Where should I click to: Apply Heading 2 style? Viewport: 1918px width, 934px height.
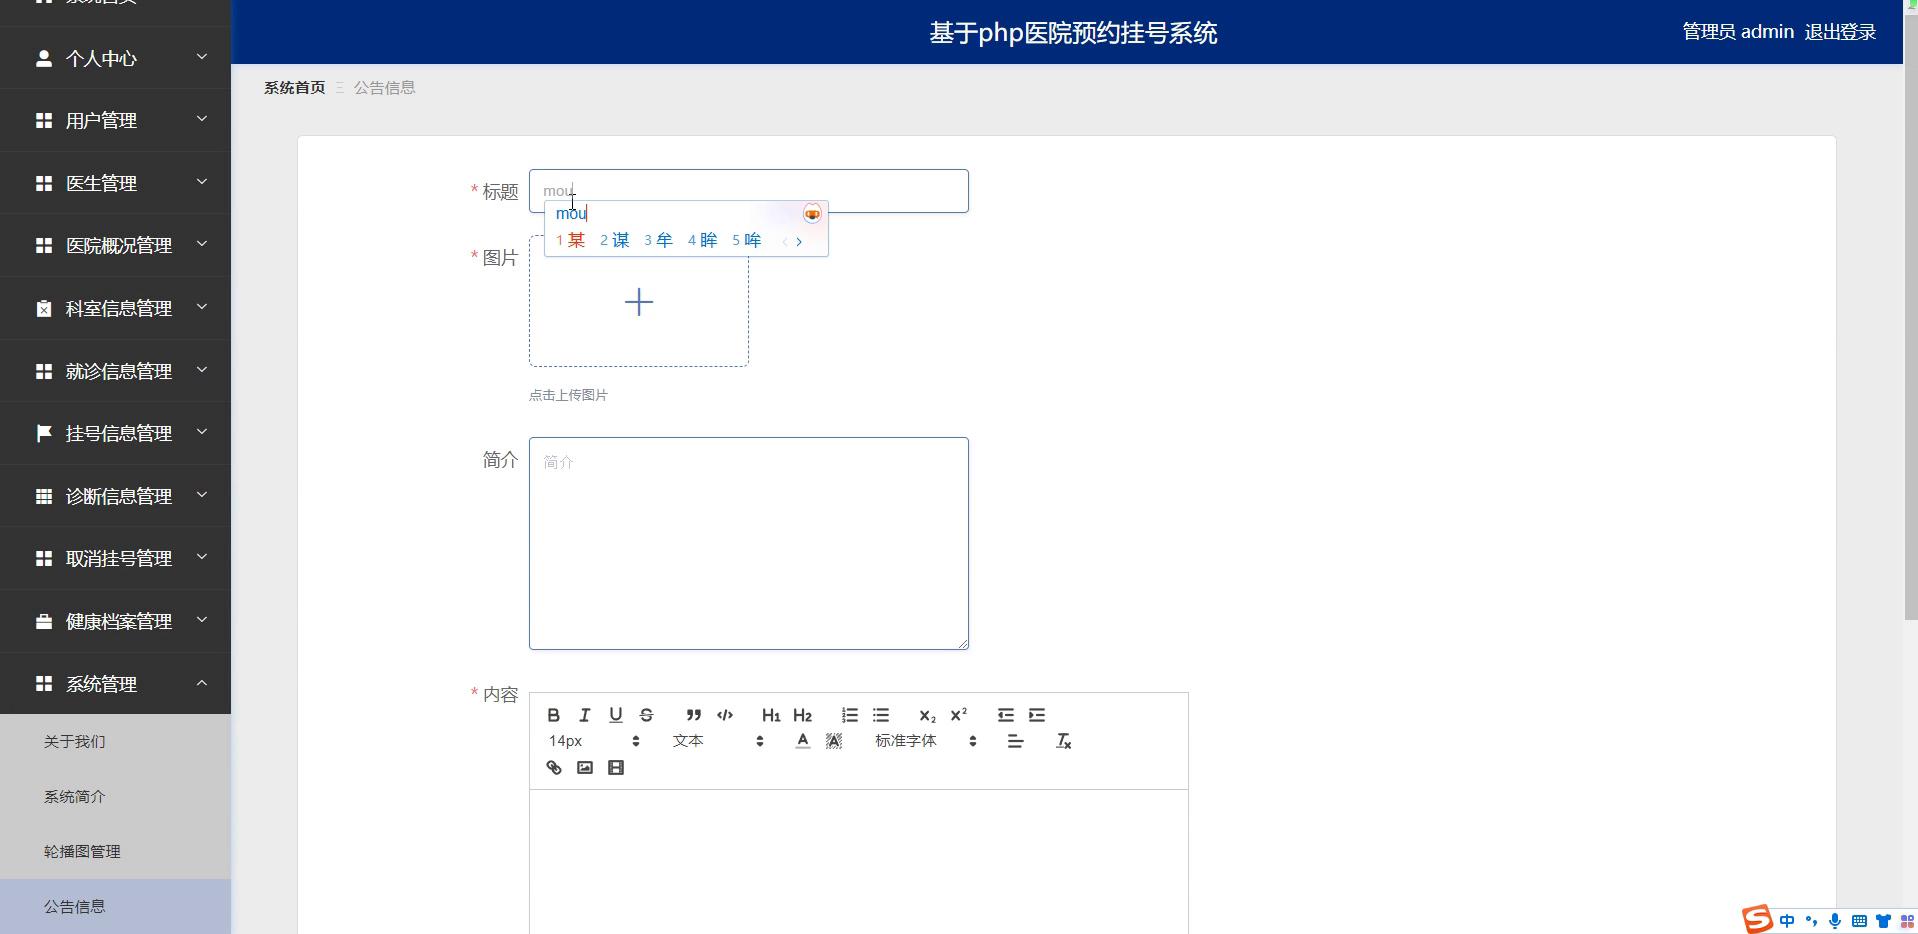pyautogui.click(x=802, y=715)
